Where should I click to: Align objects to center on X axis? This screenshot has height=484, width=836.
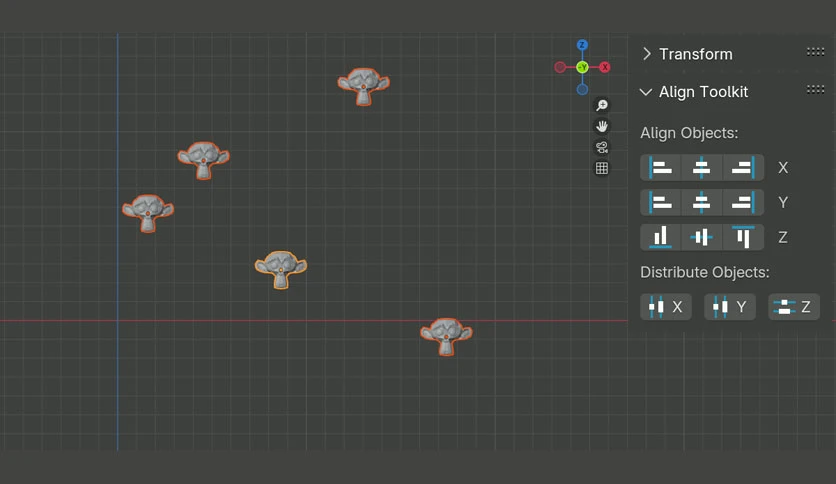pos(702,168)
